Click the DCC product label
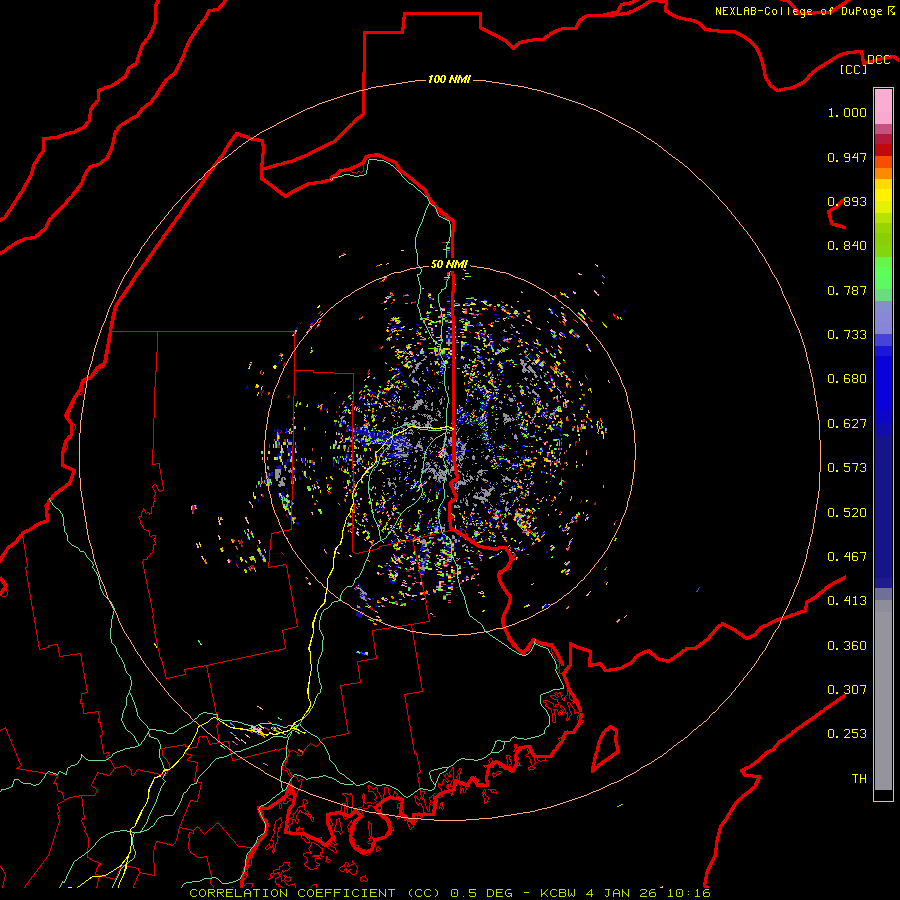Viewport: 900px width, 900px height. (878, 59)
